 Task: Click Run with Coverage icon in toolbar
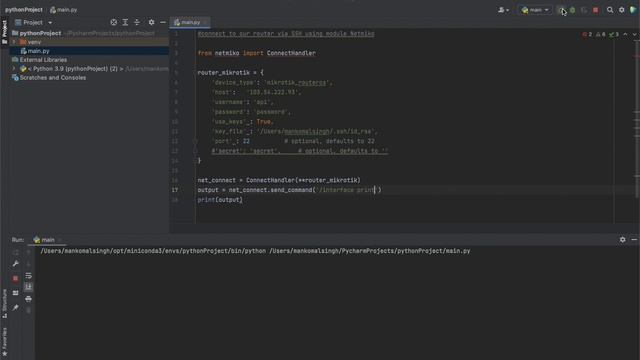pyautogui.click(x=584, y=10)
